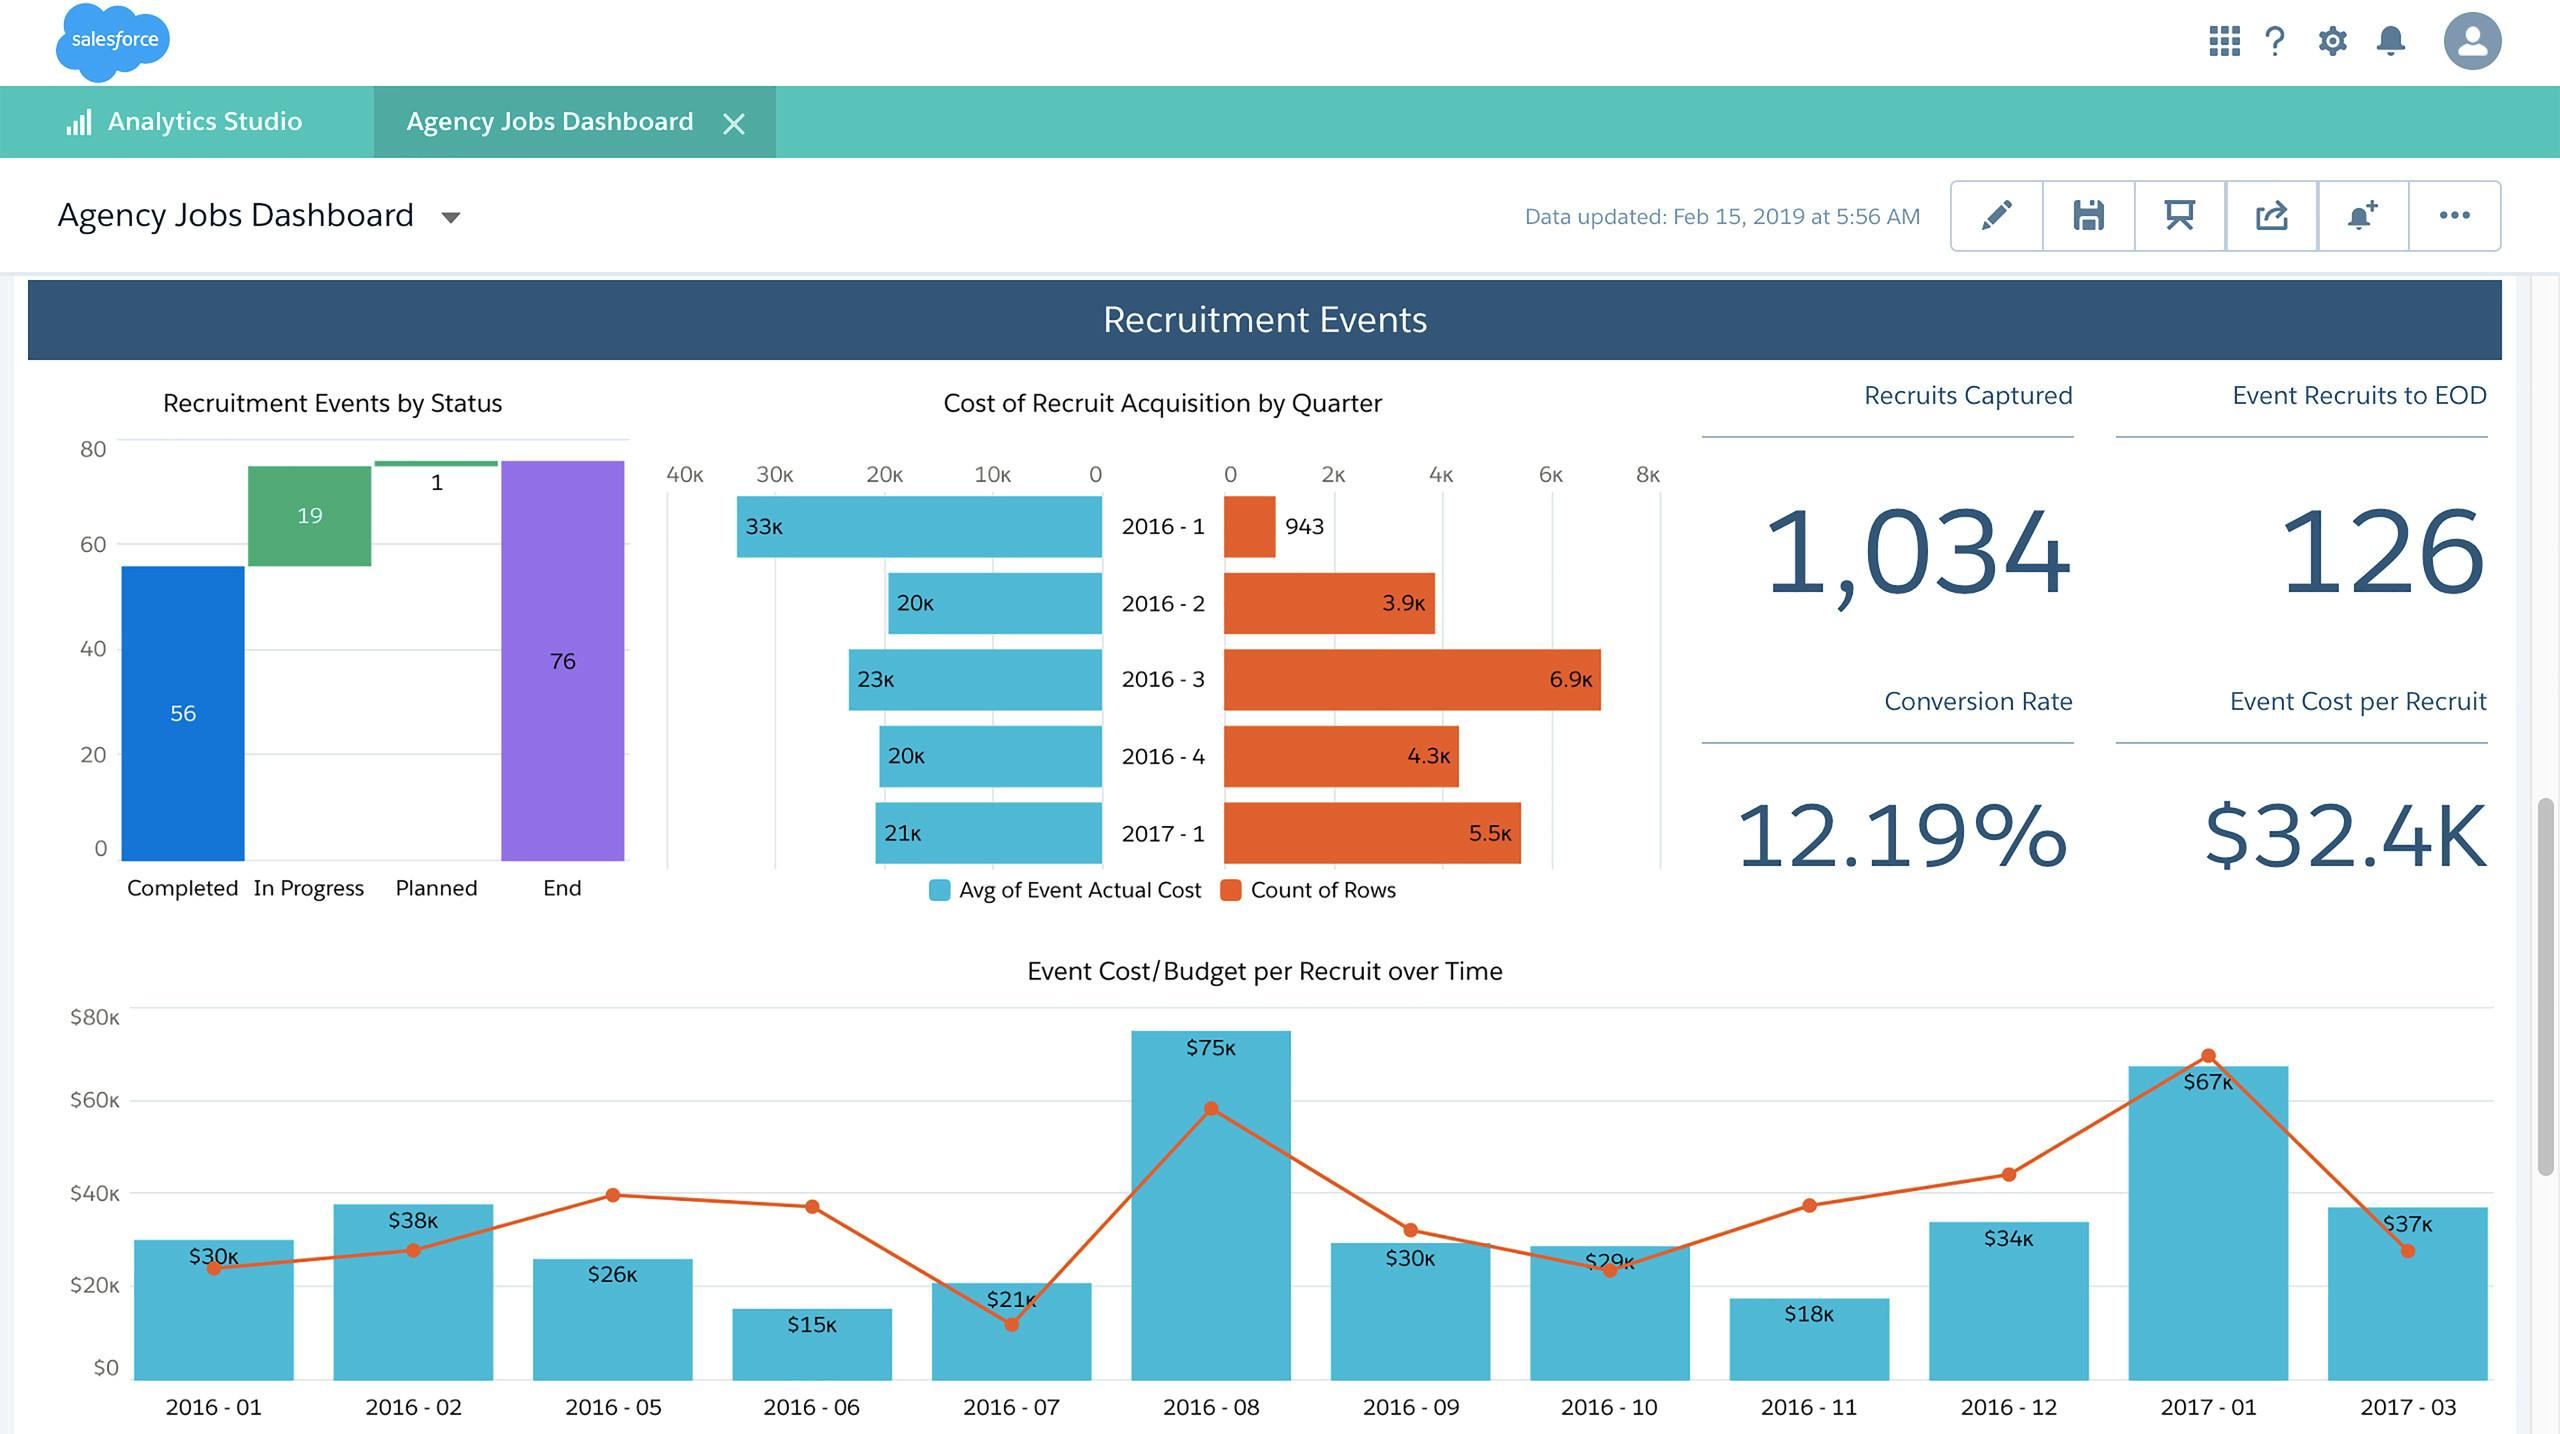The width and height of the screenshot is (2560, 1434).
Task: Click the line point above 2016 - 05
Action: click(613, 1195)
